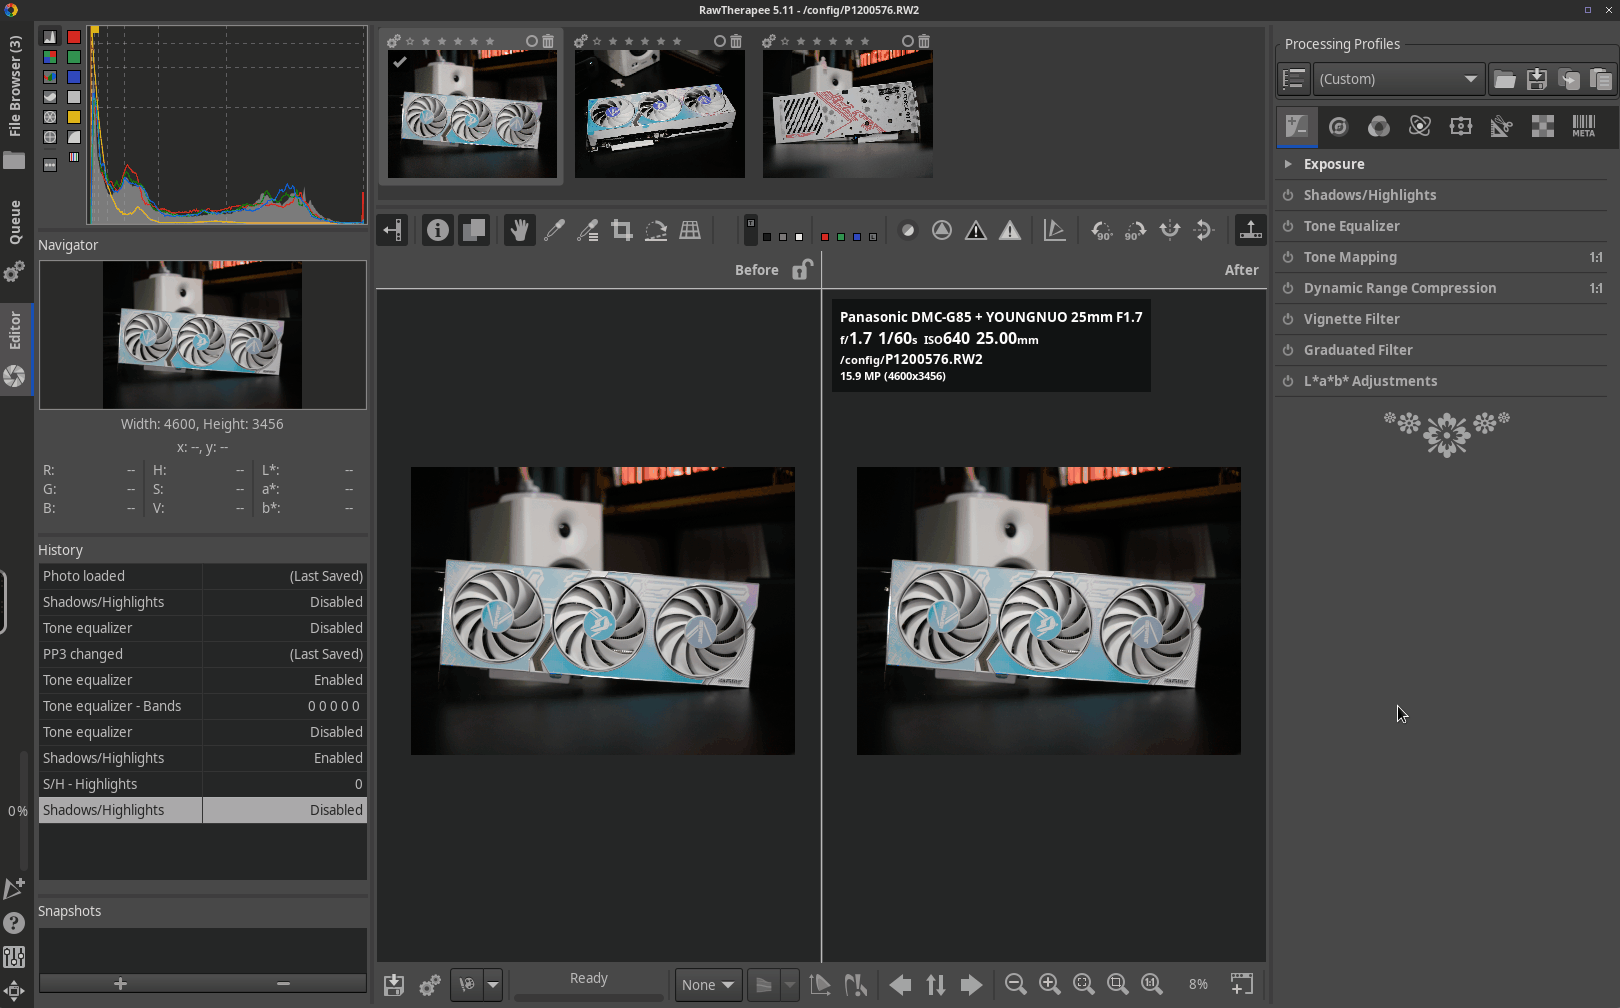Toggle clipped highlight indication warning

pyautogui.click(x=1010, y=230)
